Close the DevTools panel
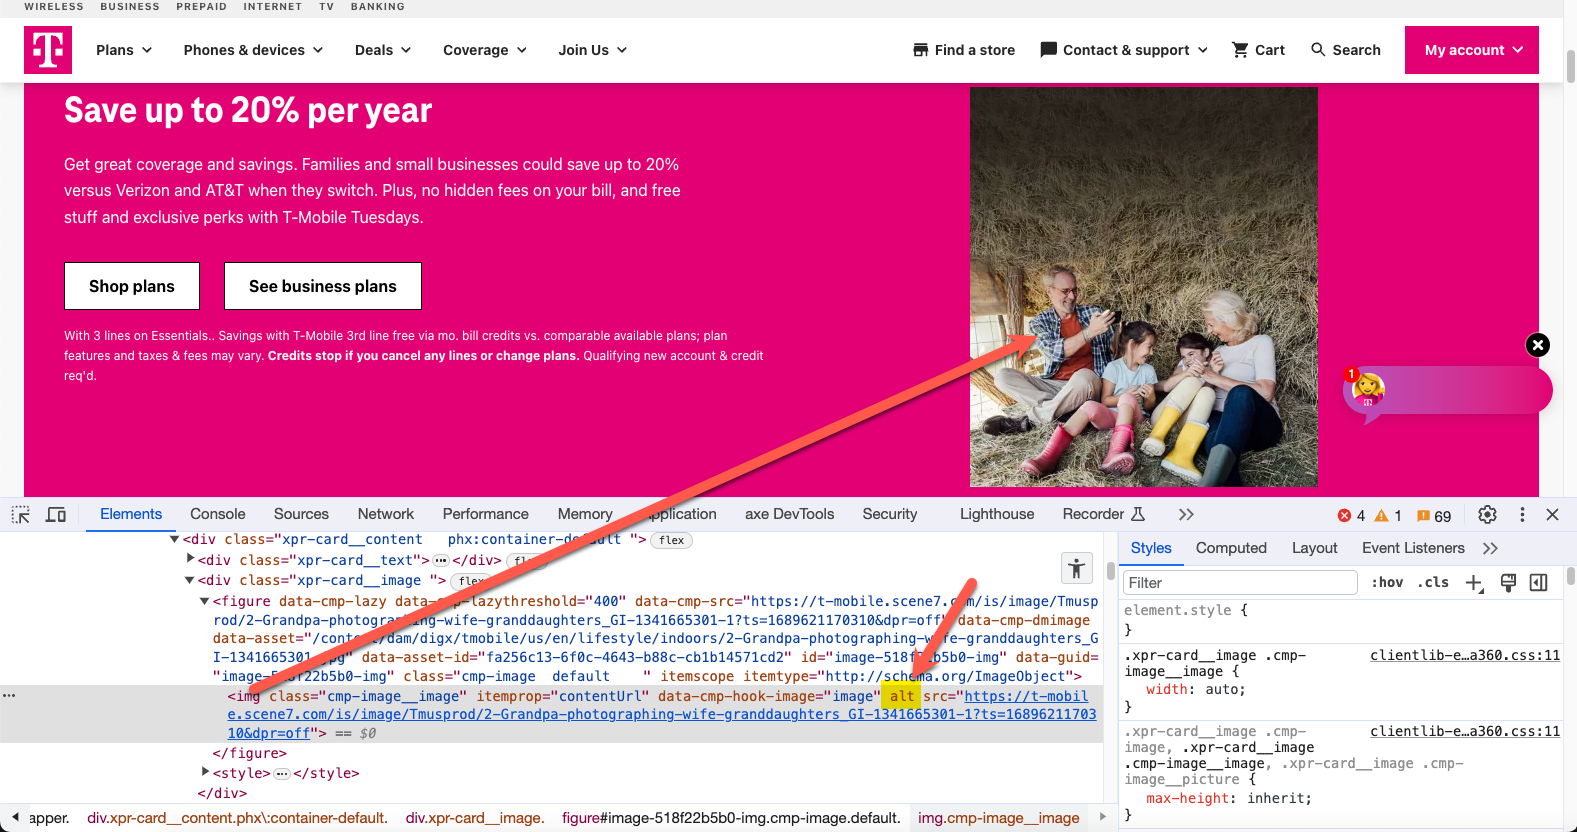 [1552, 514]
